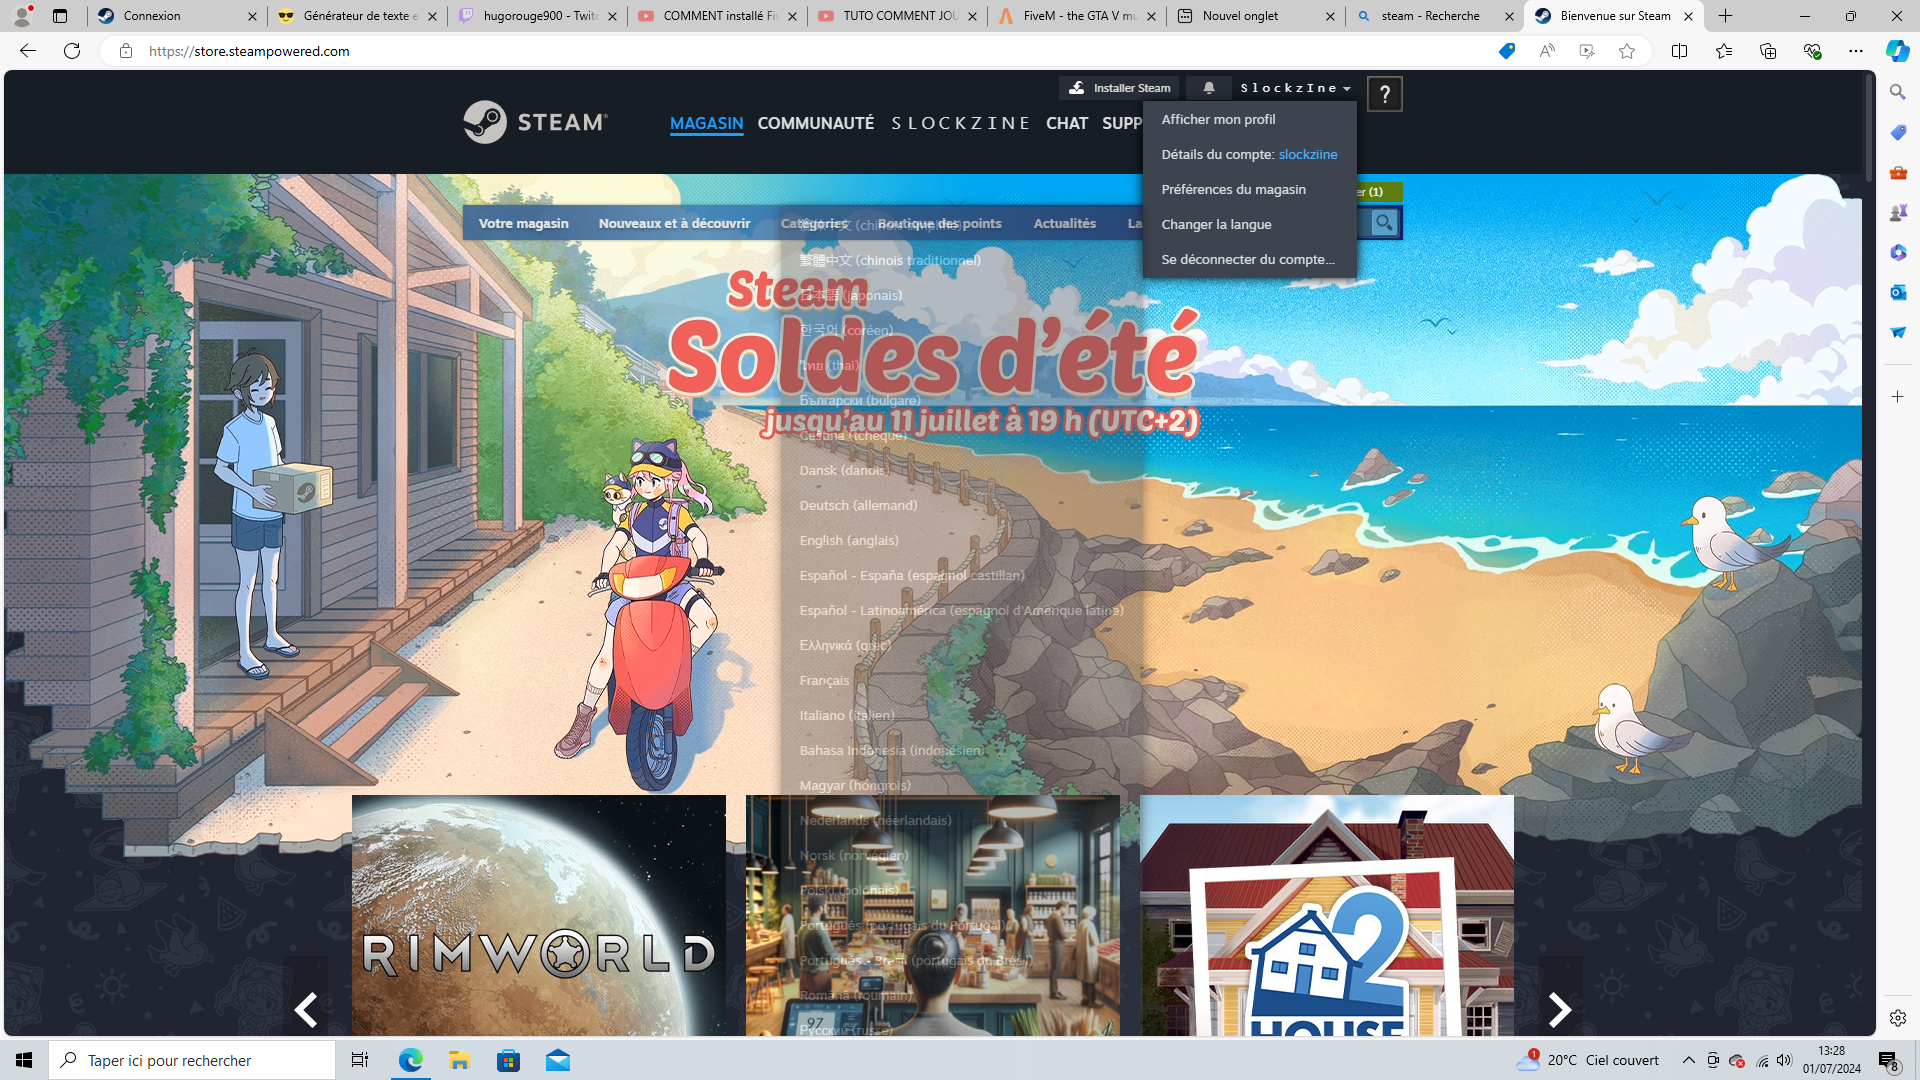Image resolution: width=1920 pixels, height=1080 pixels.
Task: Open the Edge shopping tag in address bar
Action: click(1507, 51)
